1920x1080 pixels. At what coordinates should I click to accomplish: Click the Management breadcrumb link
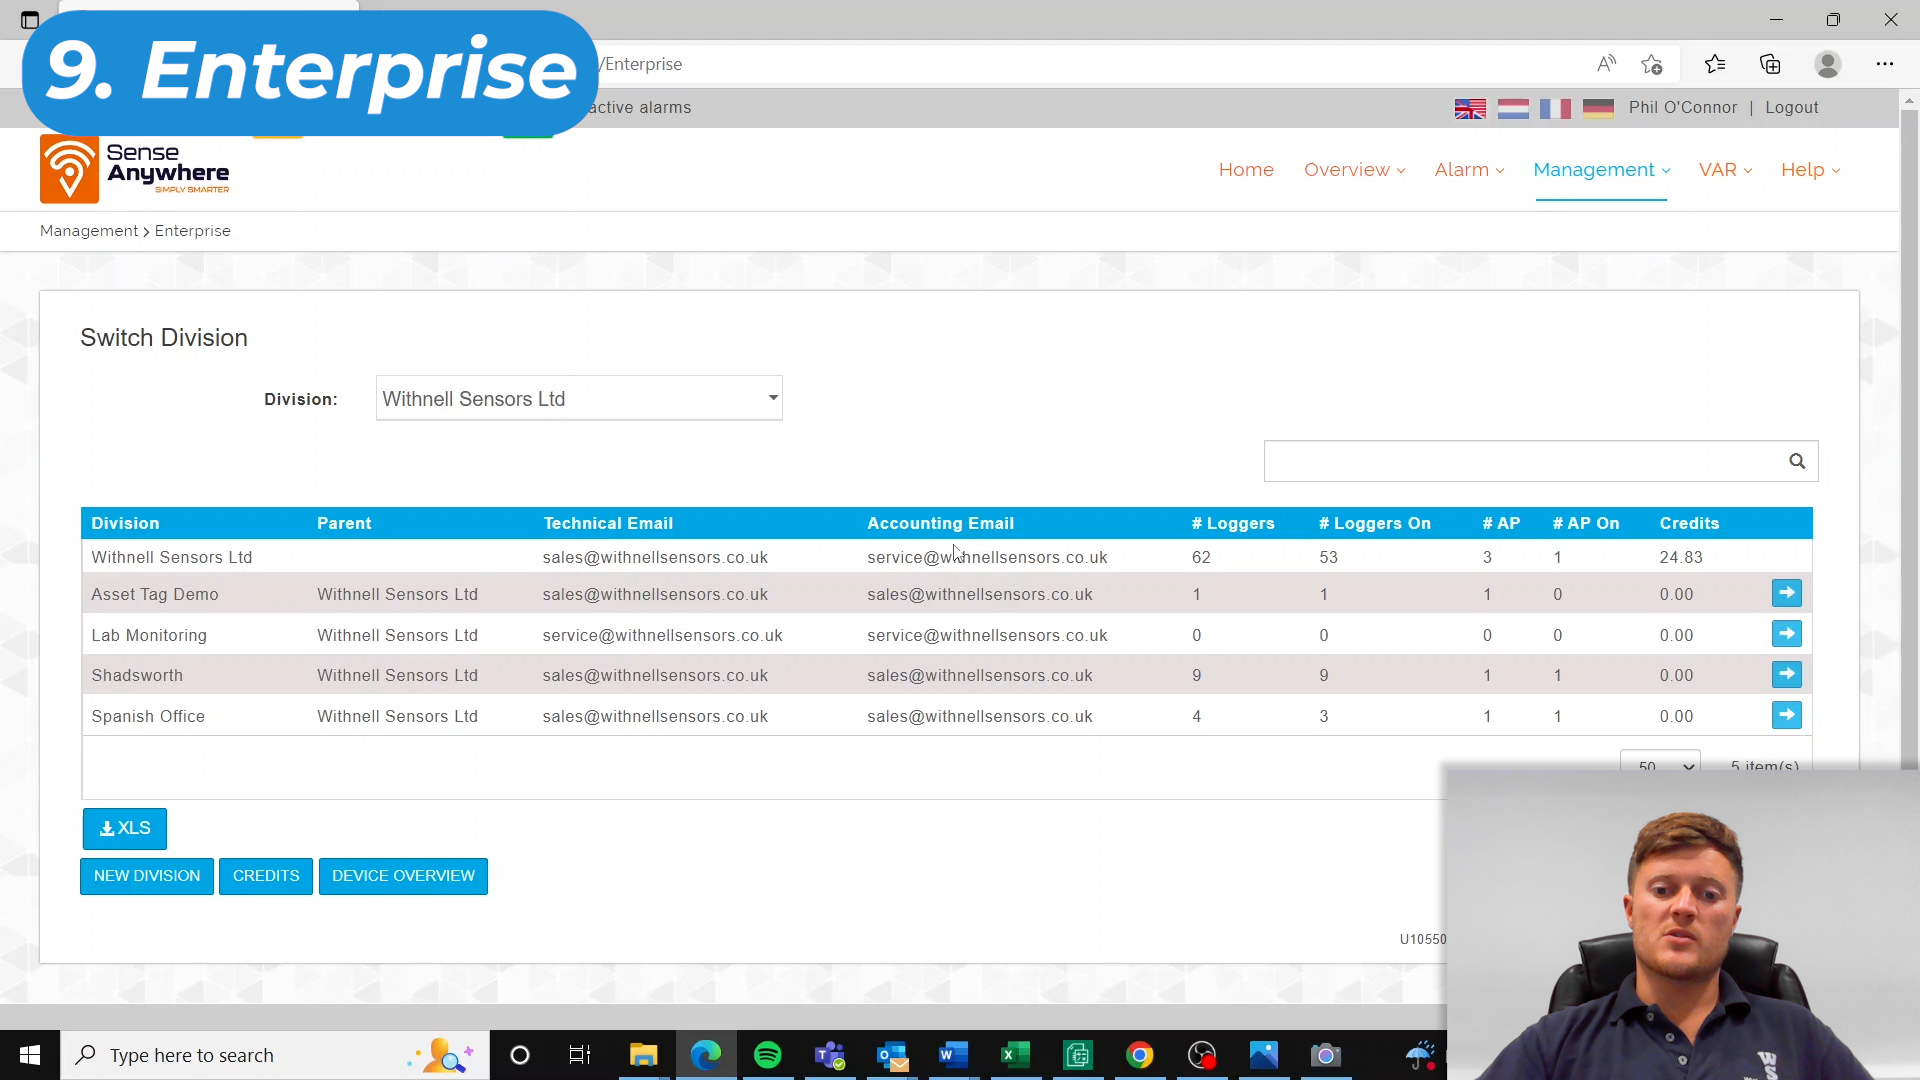coord(89,231)
